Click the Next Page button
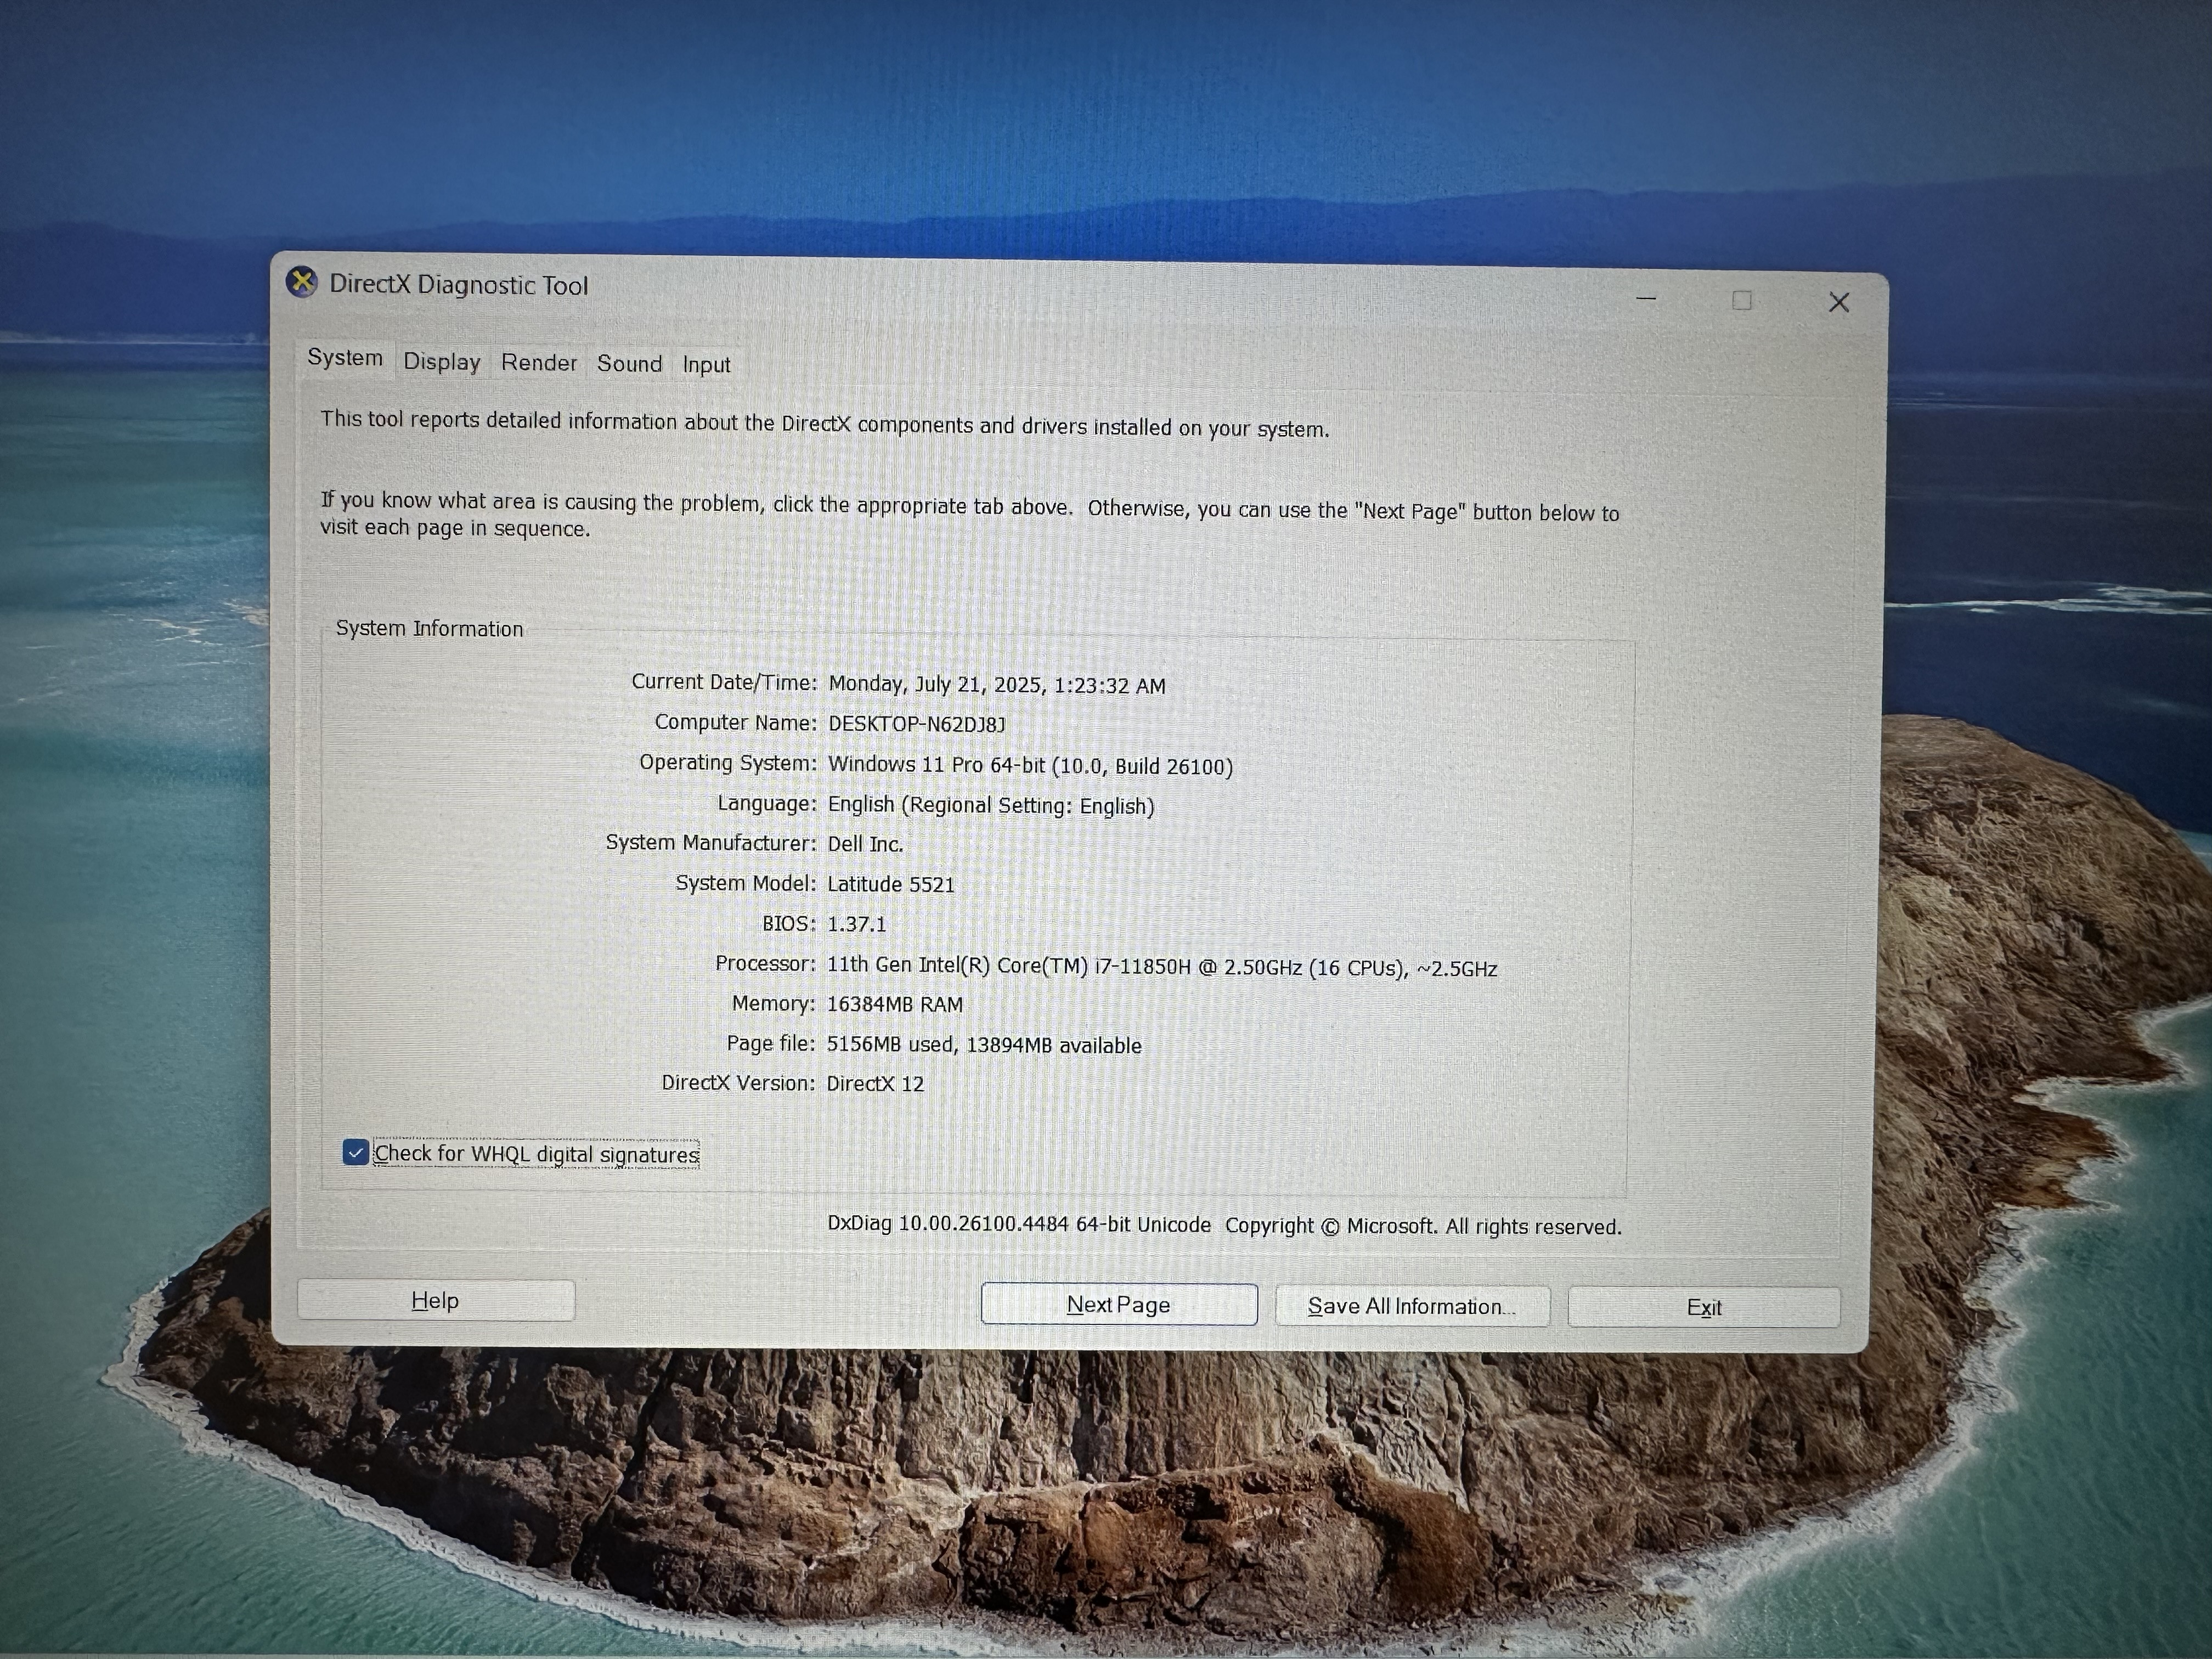Image resolution: width=2212 pixels, height=1659 pixels. tap(1118, 1304)
